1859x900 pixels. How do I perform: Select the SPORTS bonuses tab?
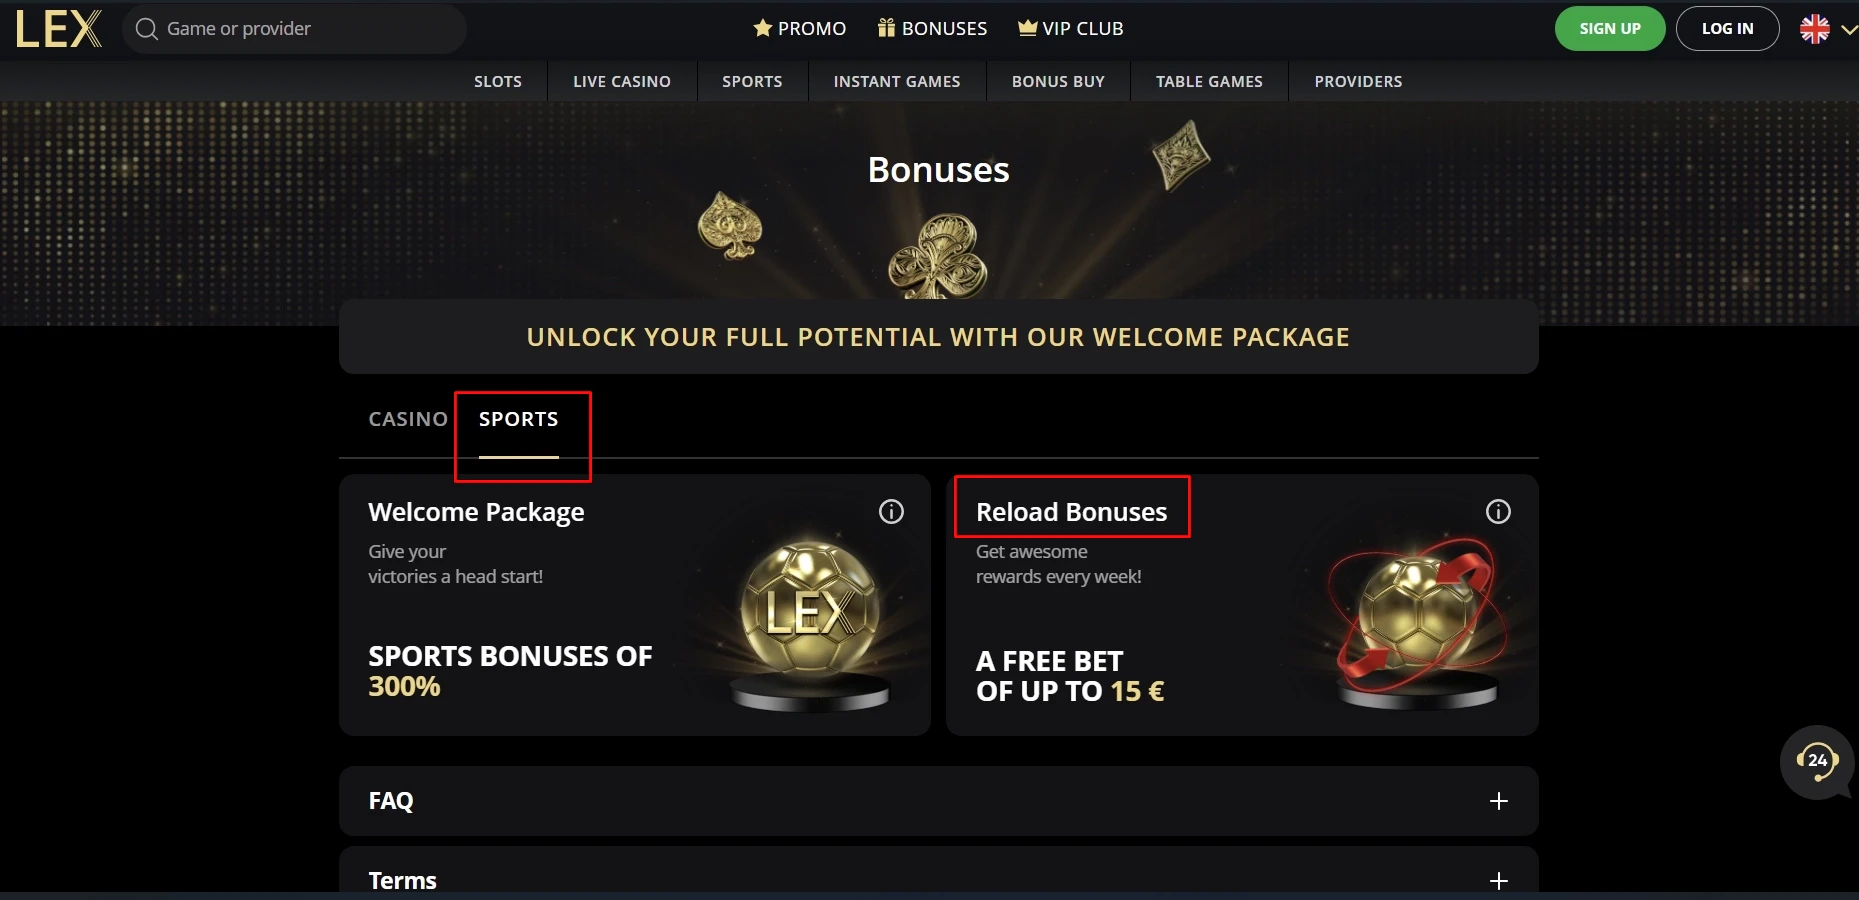[518, 419]
